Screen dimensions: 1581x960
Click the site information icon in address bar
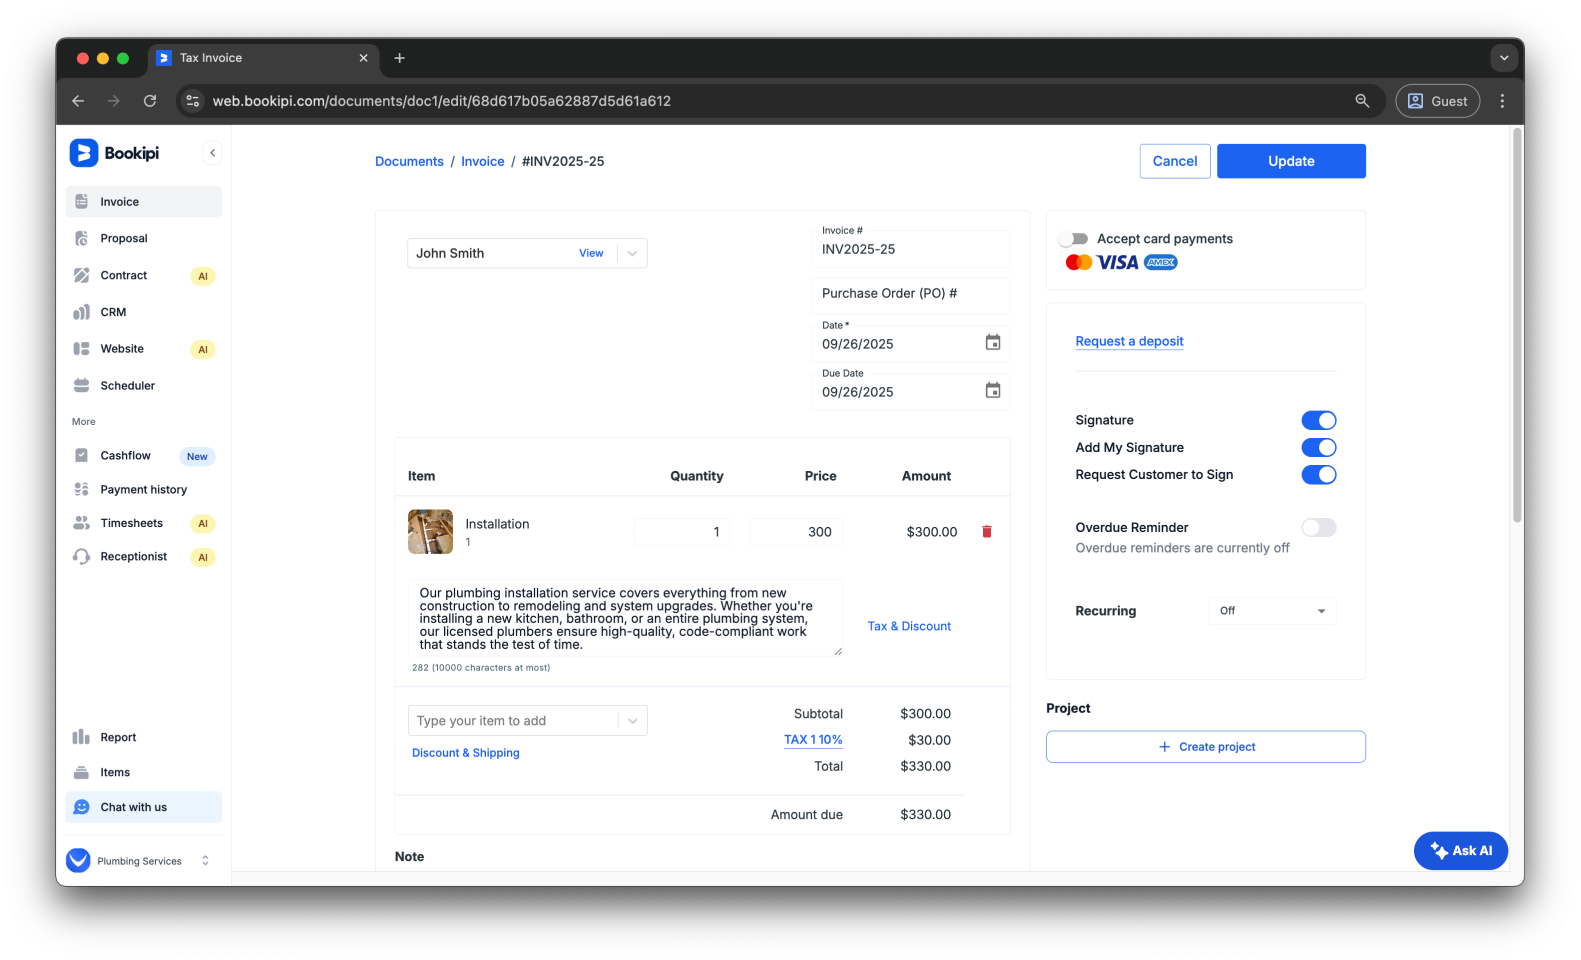pyautogui.click(x=193, y=101)
